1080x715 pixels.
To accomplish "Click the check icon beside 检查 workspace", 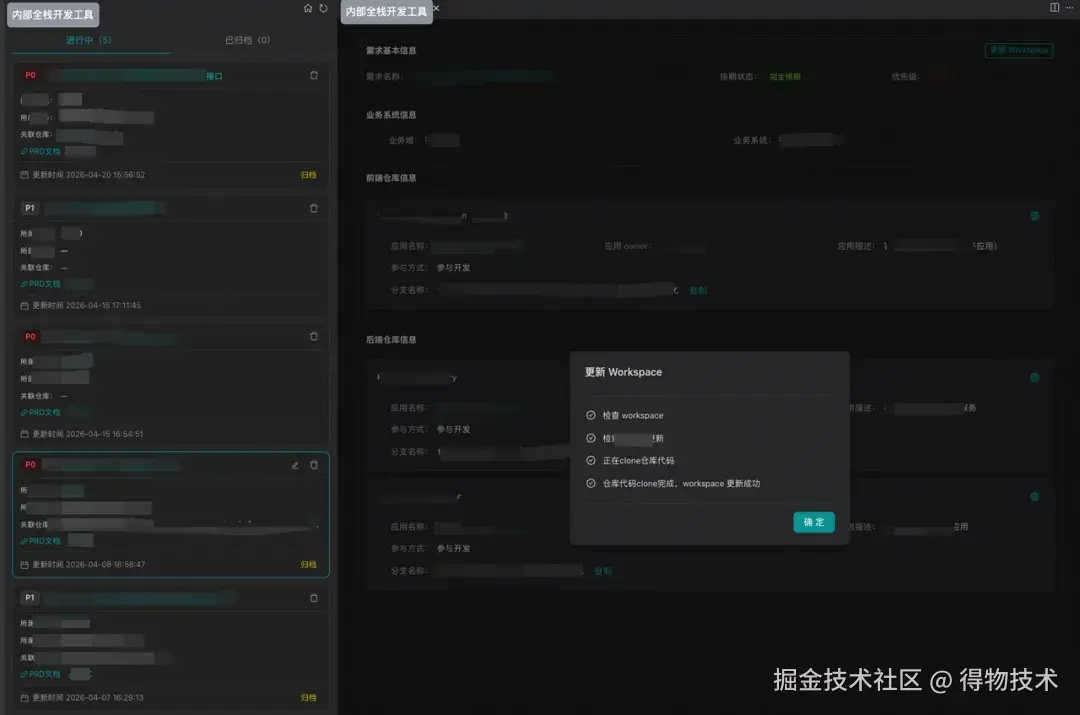I will tap(591, 415).
